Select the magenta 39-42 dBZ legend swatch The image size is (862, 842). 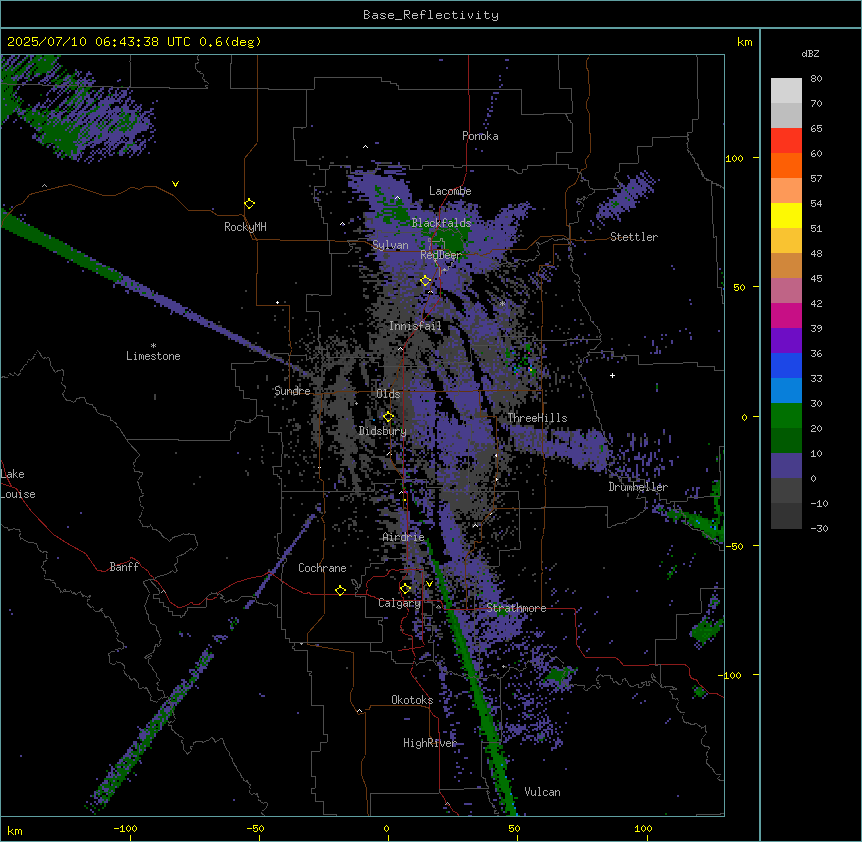[x=786, y=315]
